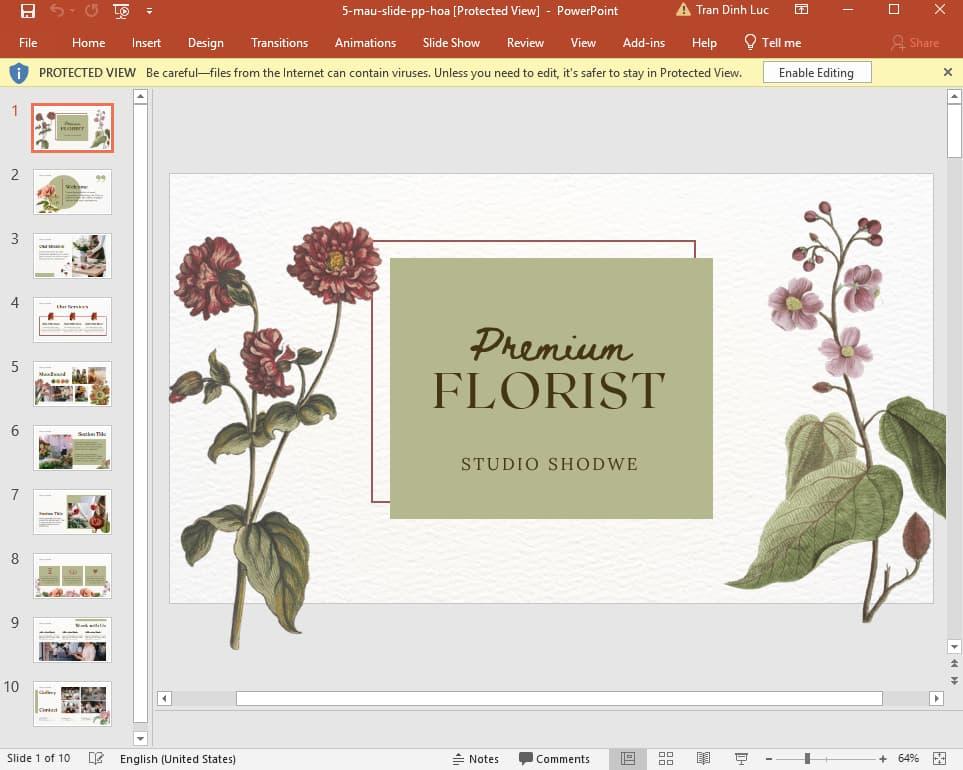This screenshot has width=963, height=770.
Task: Open the Design ribbon tab
Action: click(x=206, y=43)
